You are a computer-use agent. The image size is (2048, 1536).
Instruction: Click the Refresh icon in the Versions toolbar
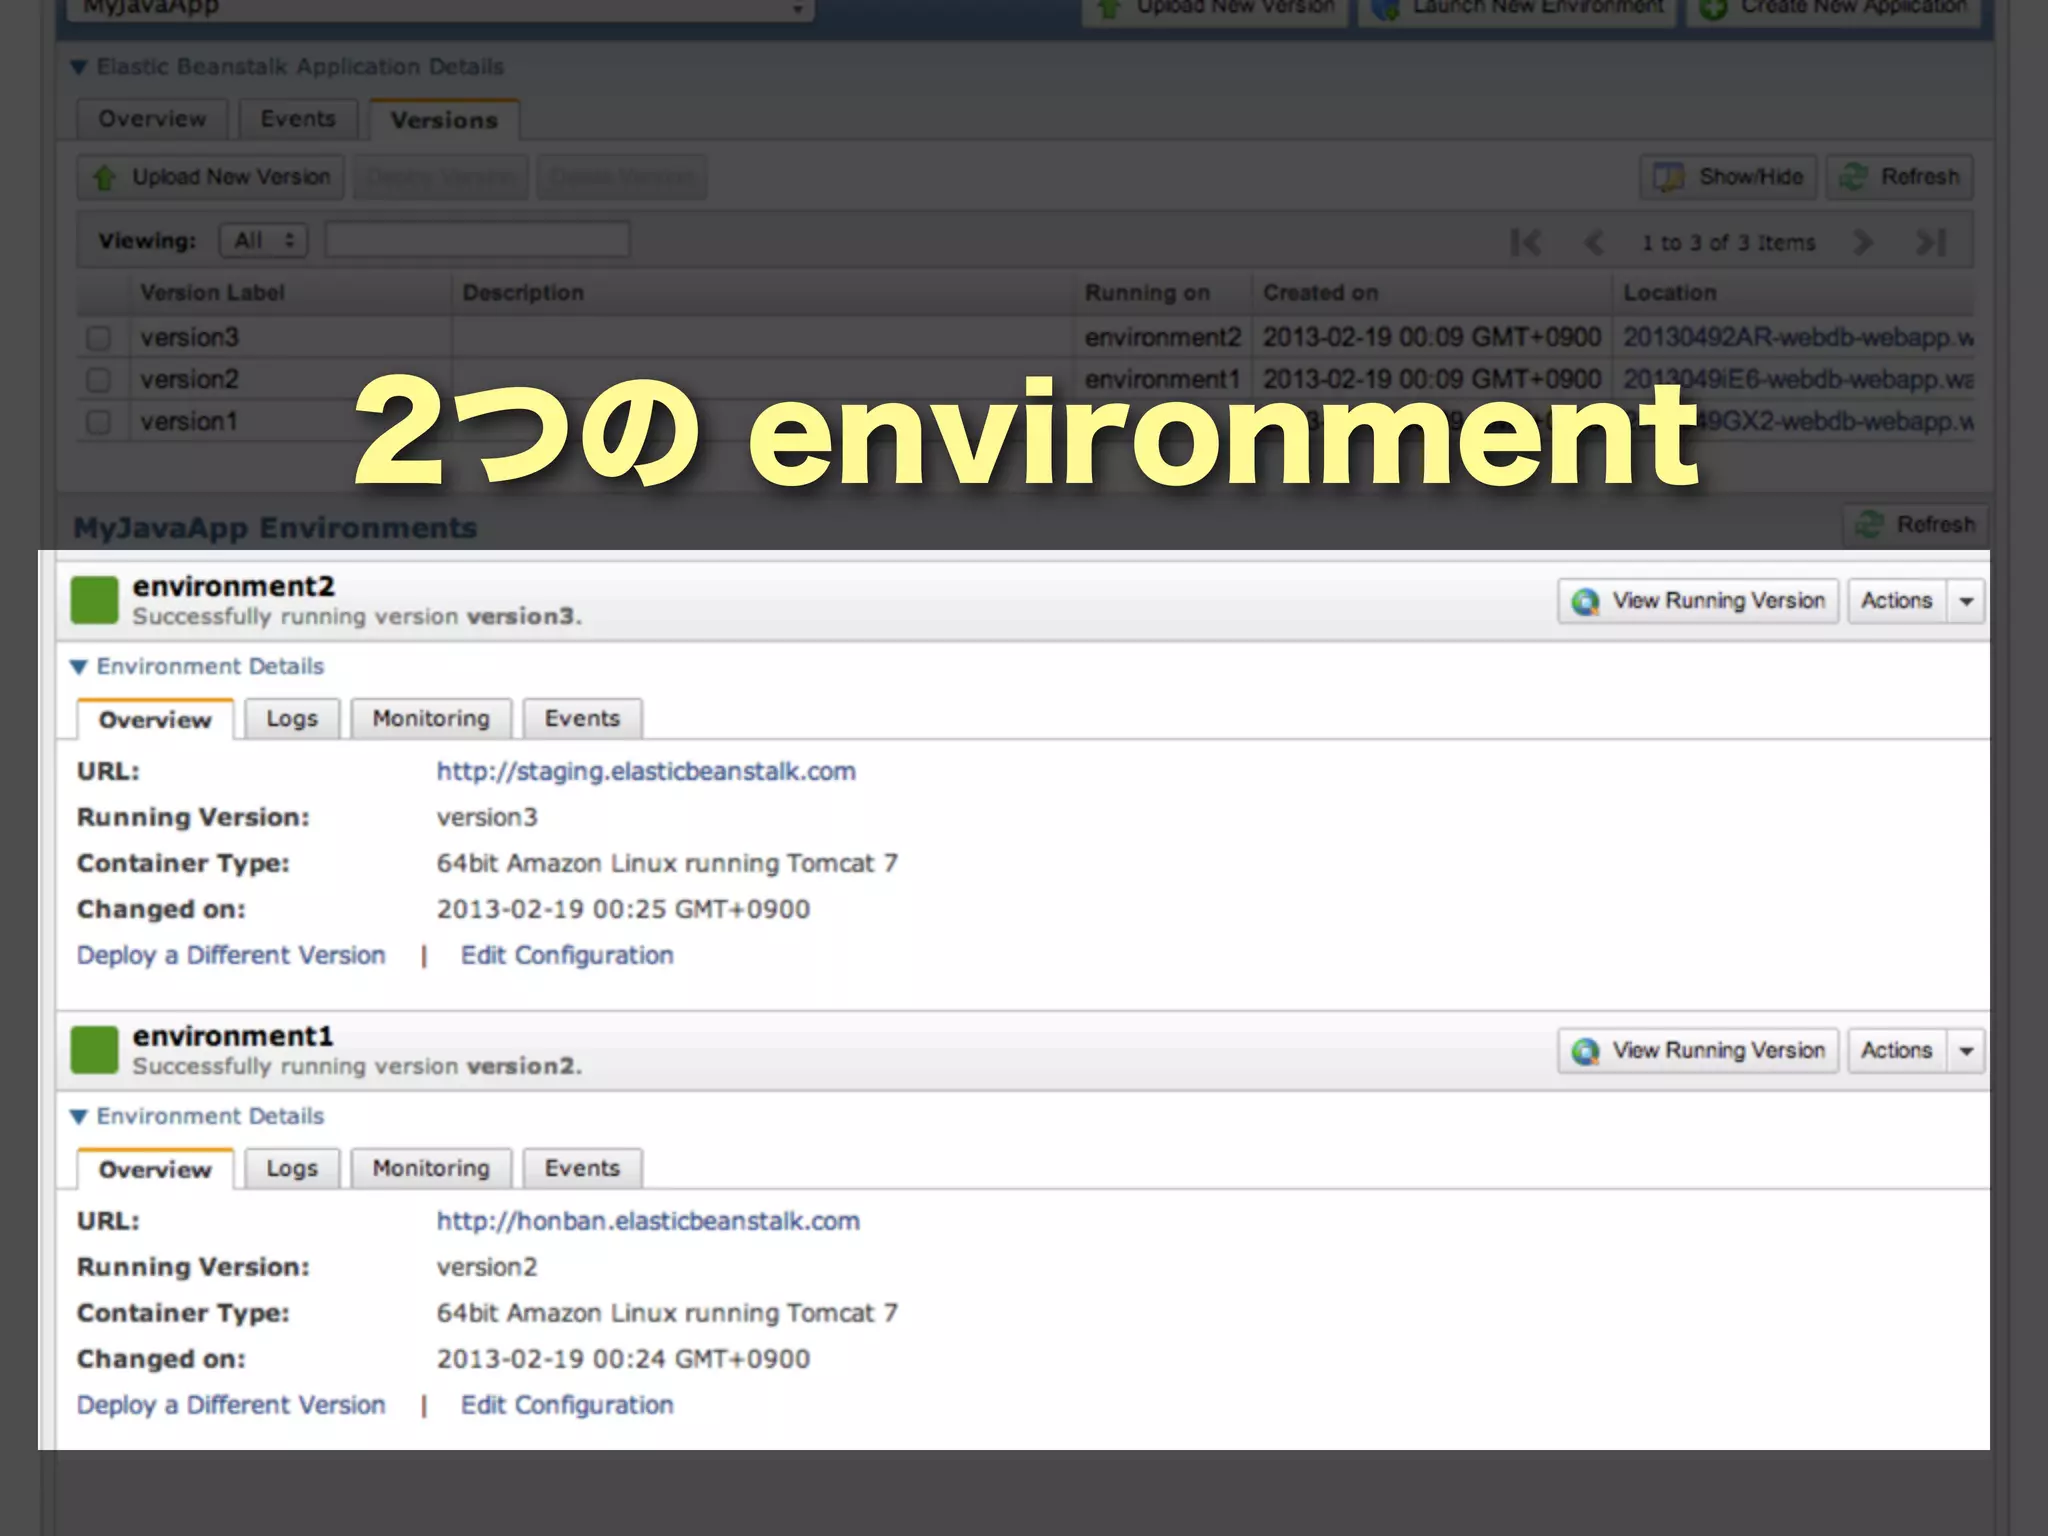(x=1854, y=177)
